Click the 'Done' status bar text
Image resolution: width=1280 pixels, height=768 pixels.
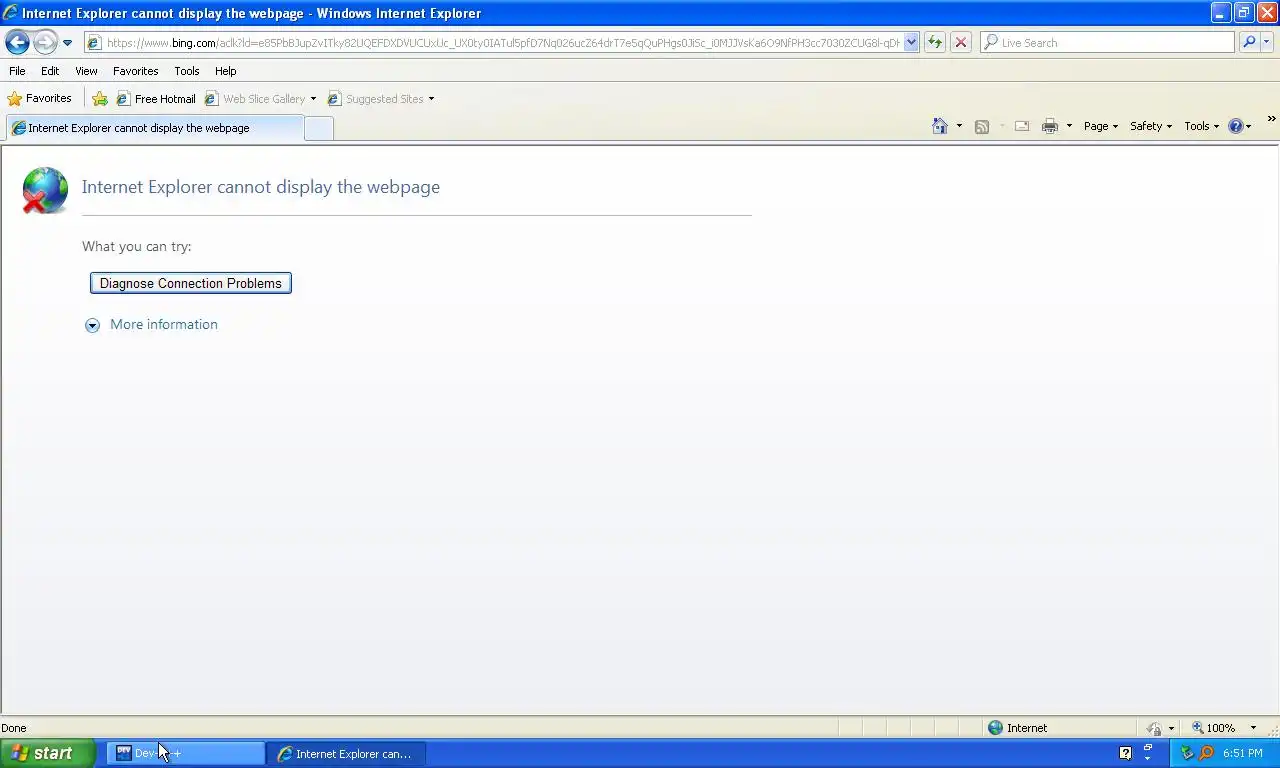click(14, 728)
